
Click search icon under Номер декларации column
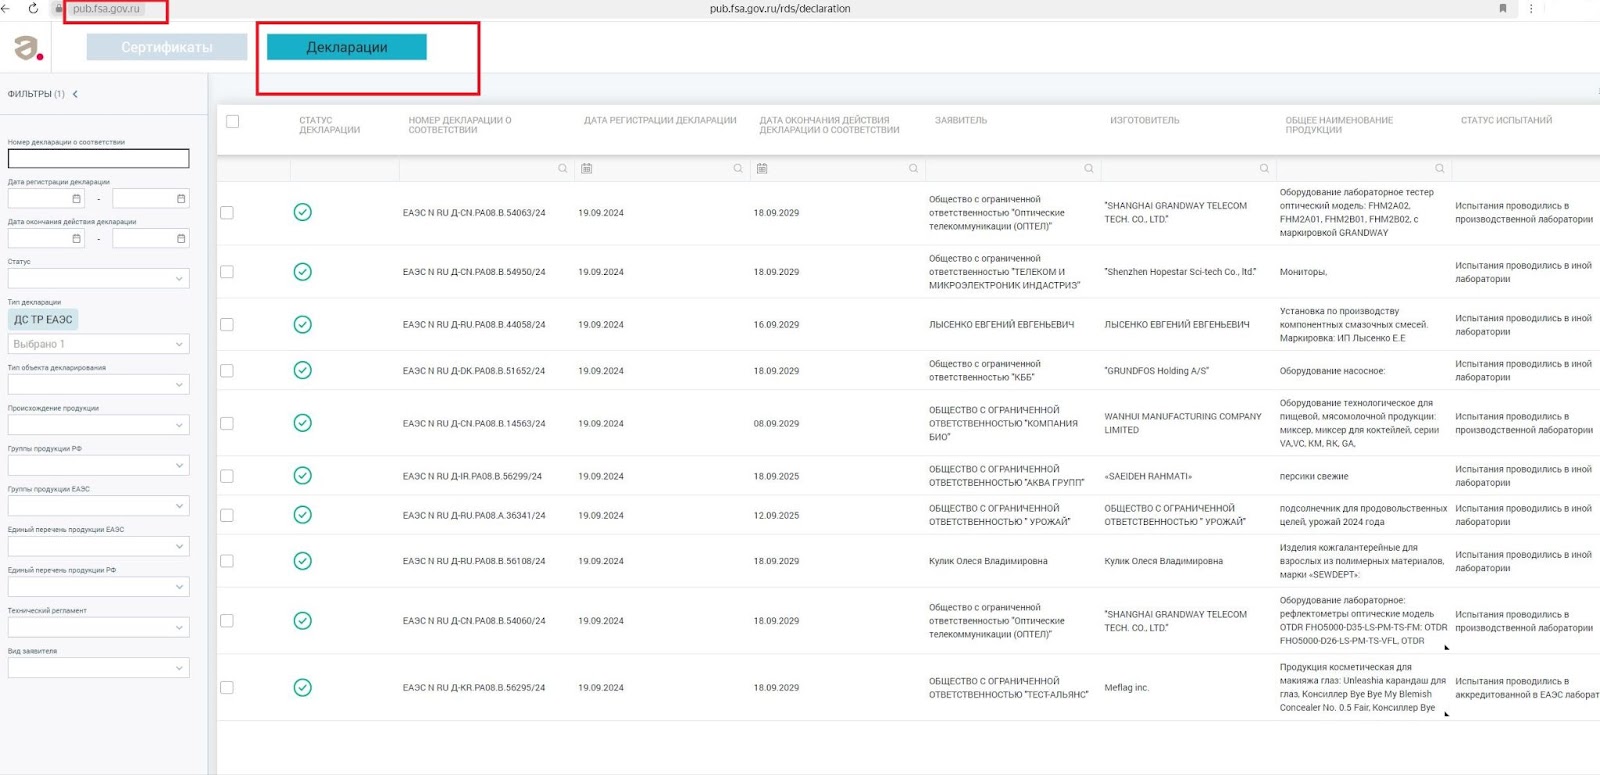[x=563, y=168]
